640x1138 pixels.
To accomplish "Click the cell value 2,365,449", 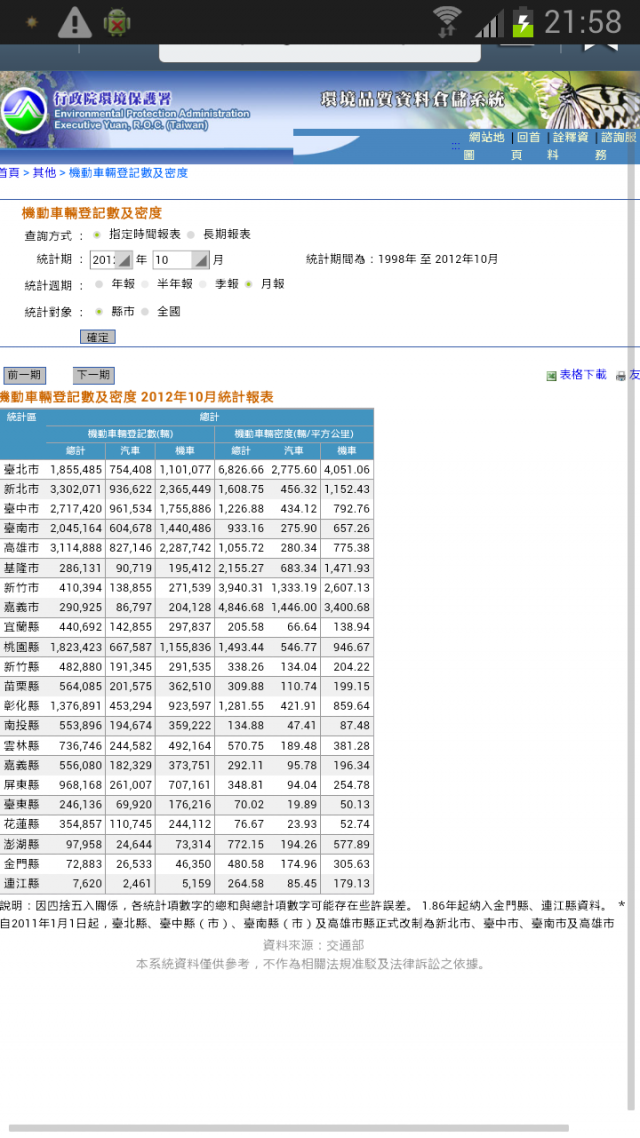I will coord(185,490).
